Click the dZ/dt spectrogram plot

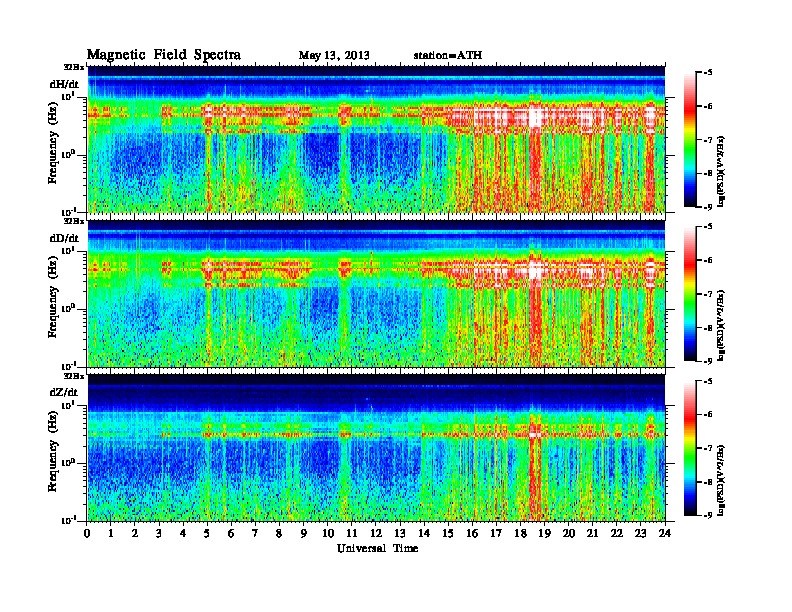click(x=376, y=448)
